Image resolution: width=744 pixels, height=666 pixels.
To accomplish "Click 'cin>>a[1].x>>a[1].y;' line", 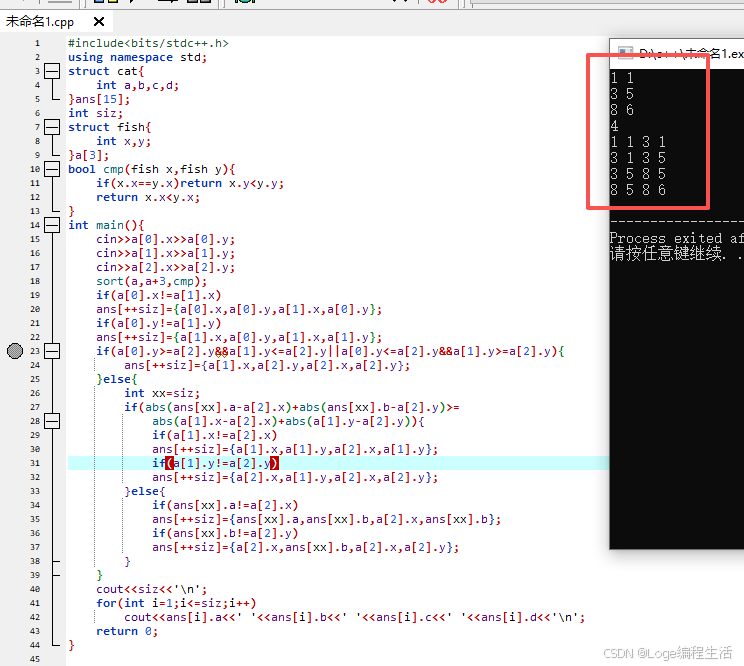I will pos(165,253).
